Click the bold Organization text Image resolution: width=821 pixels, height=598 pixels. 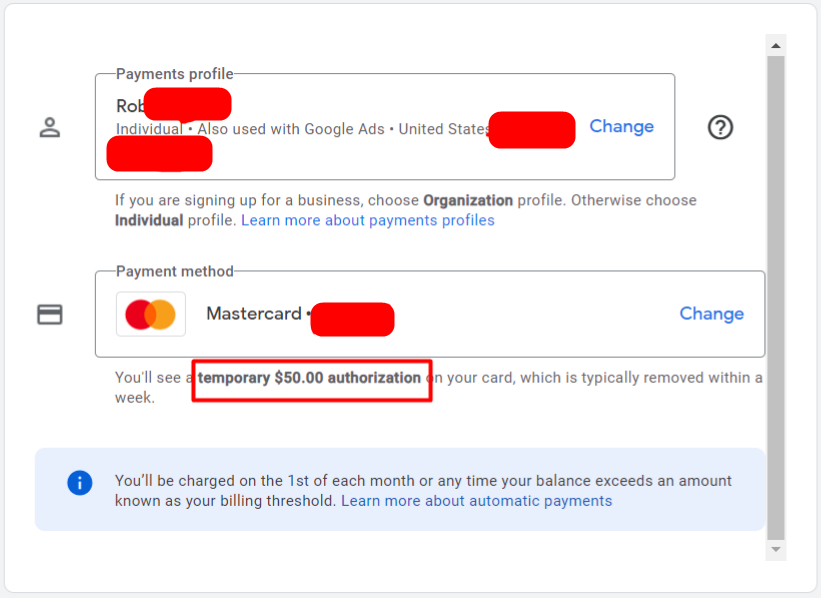(x=468, y=201)
